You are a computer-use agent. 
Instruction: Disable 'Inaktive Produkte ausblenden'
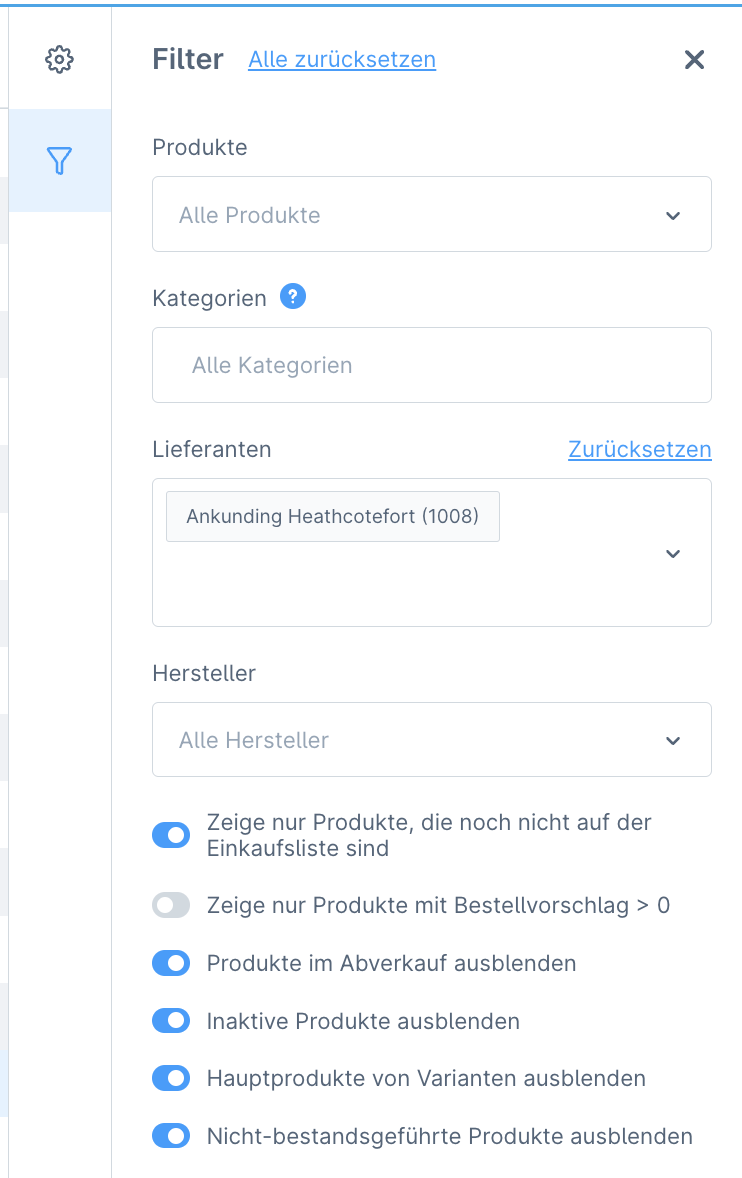point(171,1021)
